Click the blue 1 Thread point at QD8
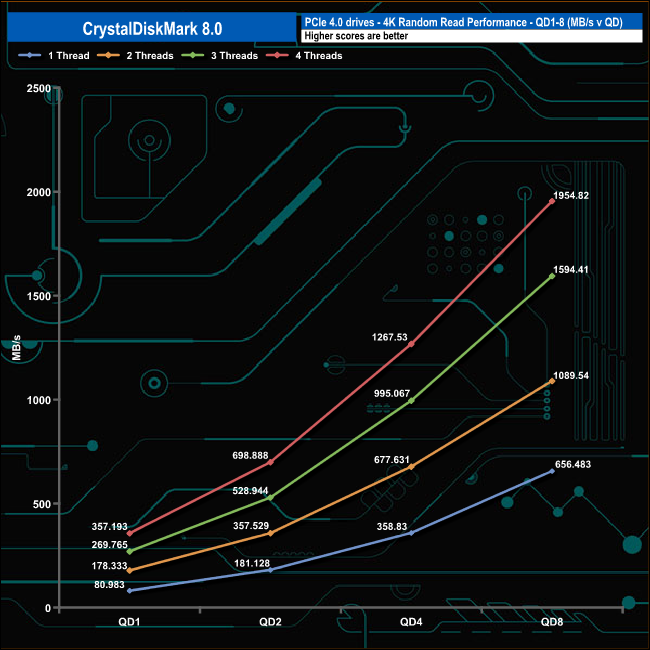Image resolution: width=650 pixels, height=650 pixels. [x=552, y=471]
